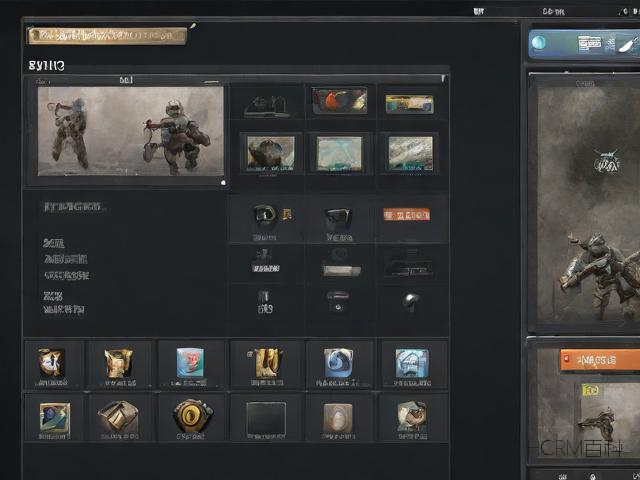Open the large preview with two armored figures
Image resolution: width=640 pixels, height=480 pixels.
tap(131, 131)
